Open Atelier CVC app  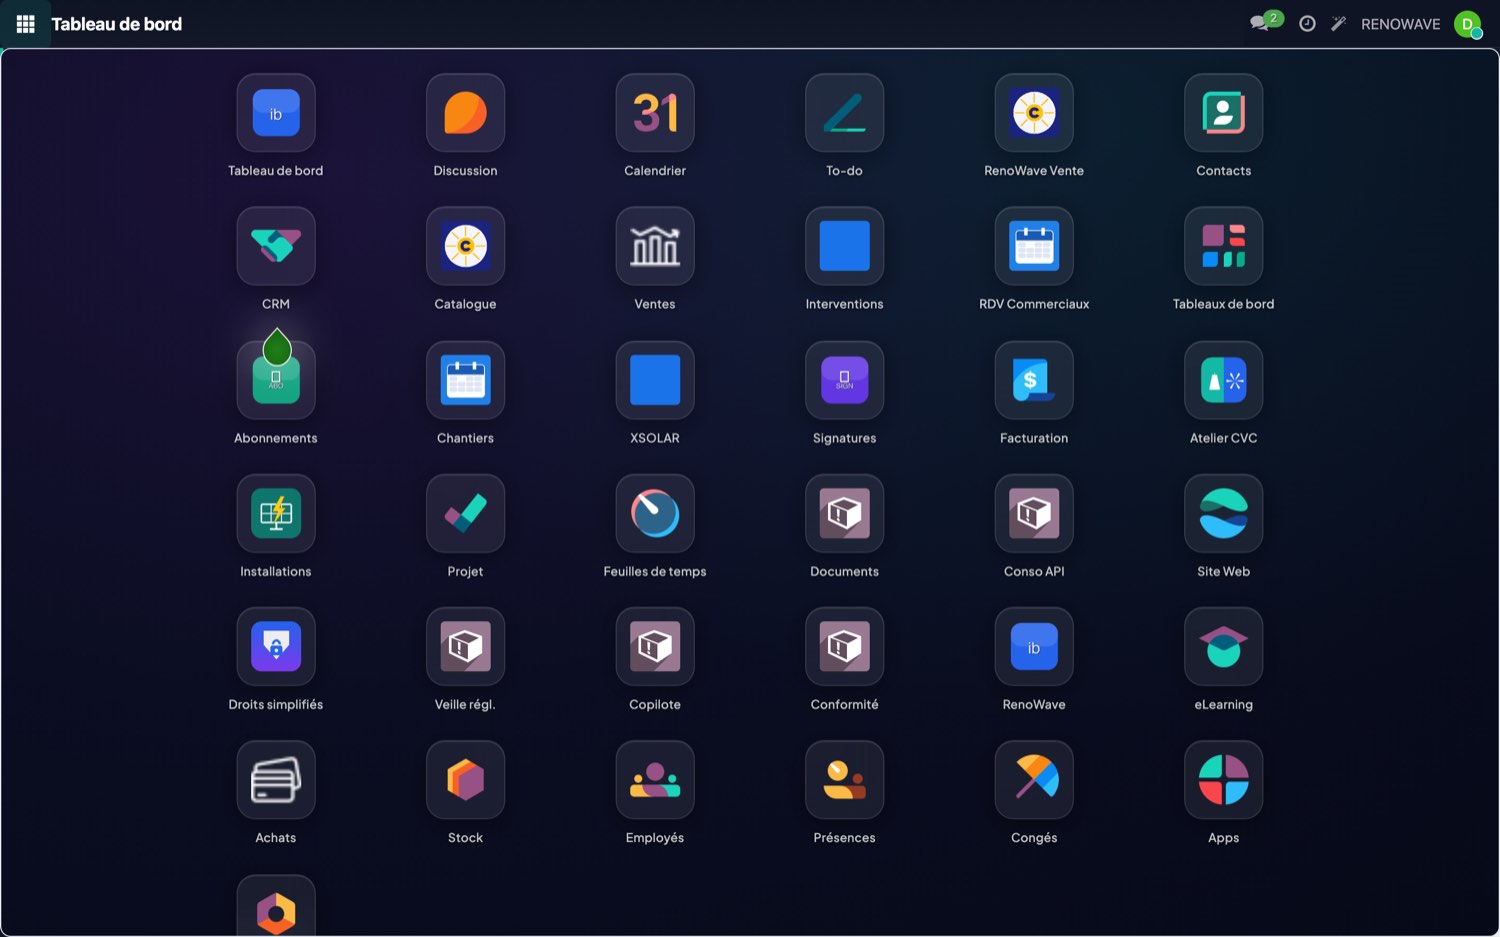1223,380
